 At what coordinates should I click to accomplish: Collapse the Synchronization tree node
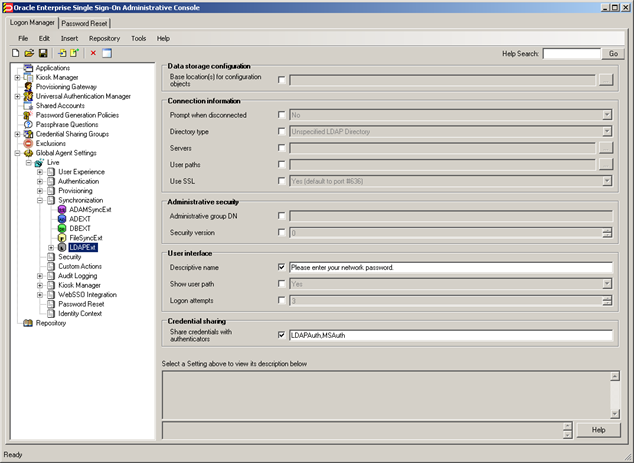point(40,200)
